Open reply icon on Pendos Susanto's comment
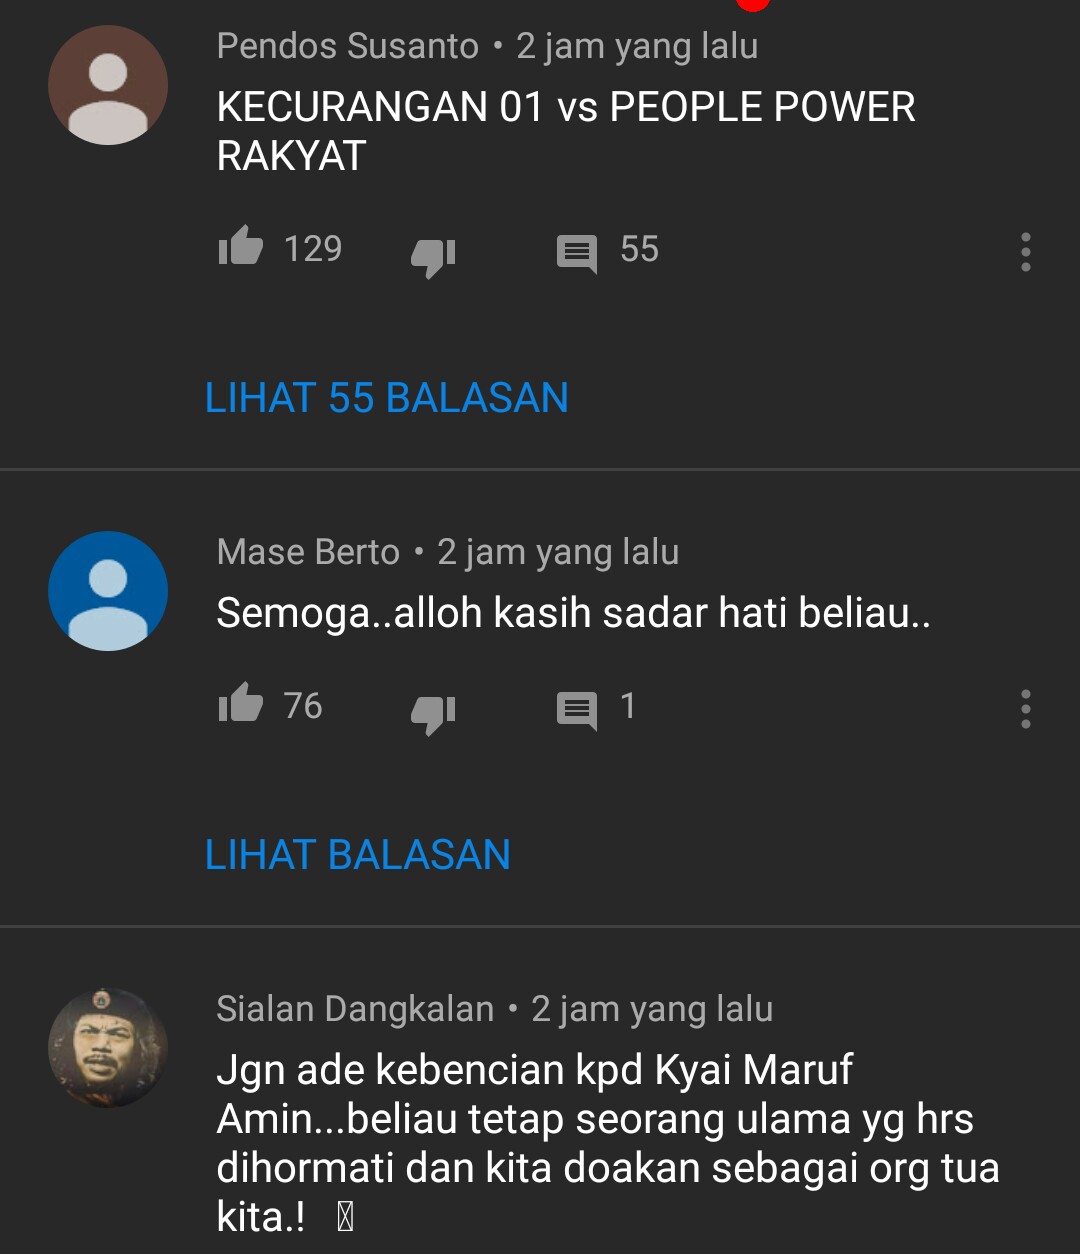 [x=577, y=254]
